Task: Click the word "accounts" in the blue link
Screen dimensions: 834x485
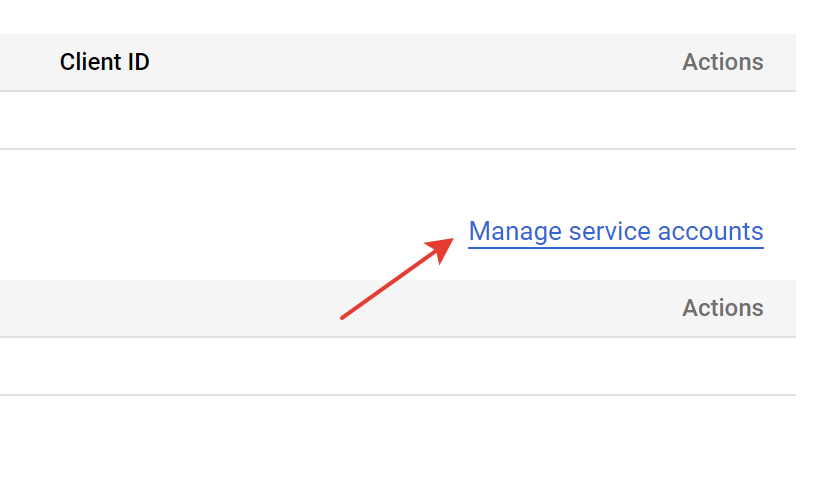Action: (711, 232)
